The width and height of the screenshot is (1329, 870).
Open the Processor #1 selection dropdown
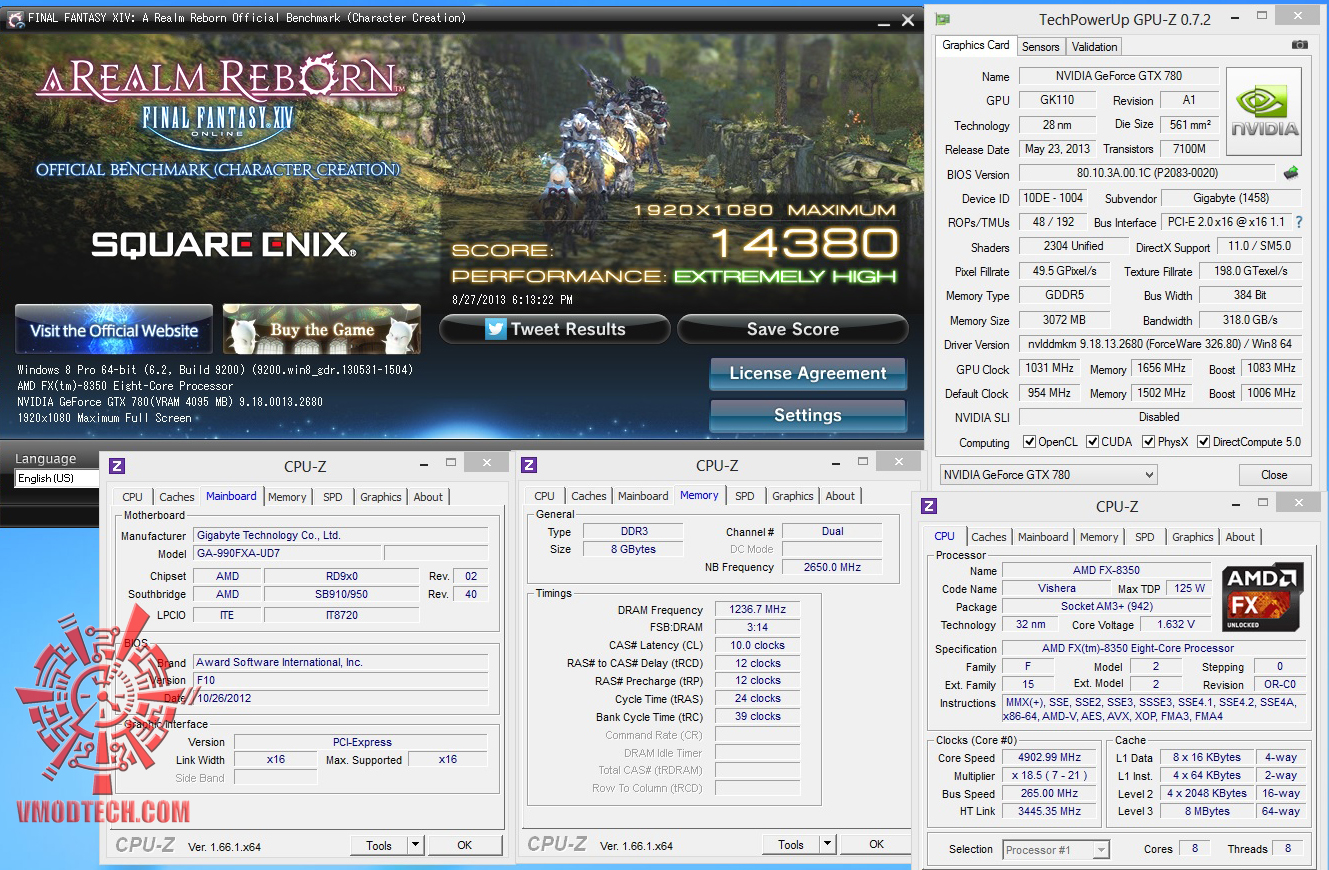(x=1056, y=850)
